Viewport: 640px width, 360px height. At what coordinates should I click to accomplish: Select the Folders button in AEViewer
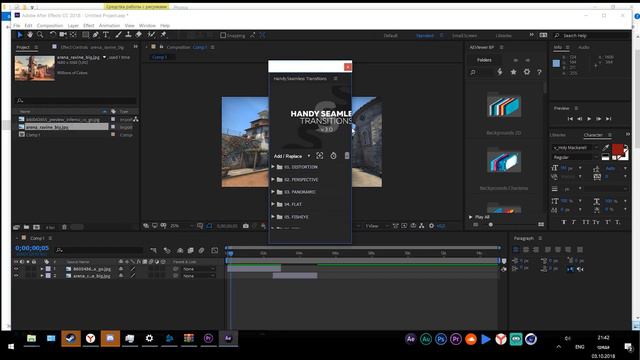click(484, 60)
